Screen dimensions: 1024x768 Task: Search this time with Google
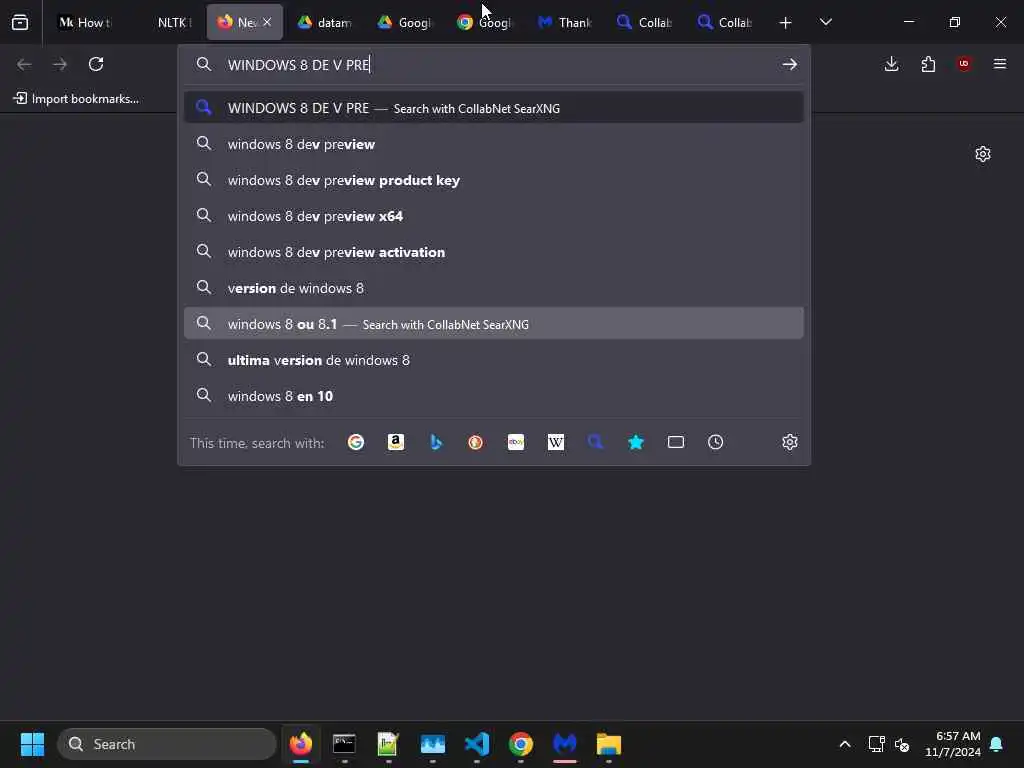tap(356, 443)
